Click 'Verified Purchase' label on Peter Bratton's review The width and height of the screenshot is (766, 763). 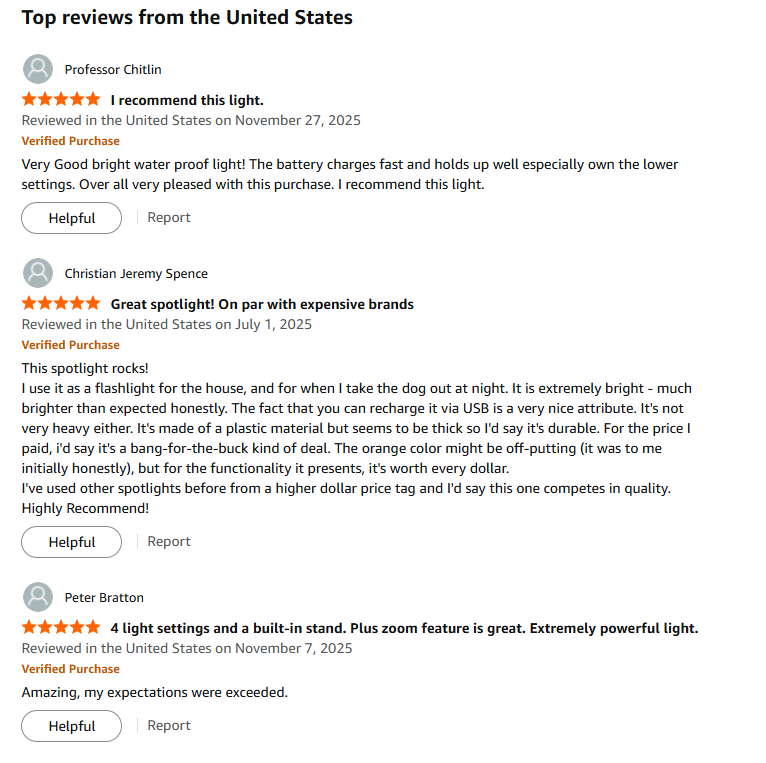click(x=70, y=669)
